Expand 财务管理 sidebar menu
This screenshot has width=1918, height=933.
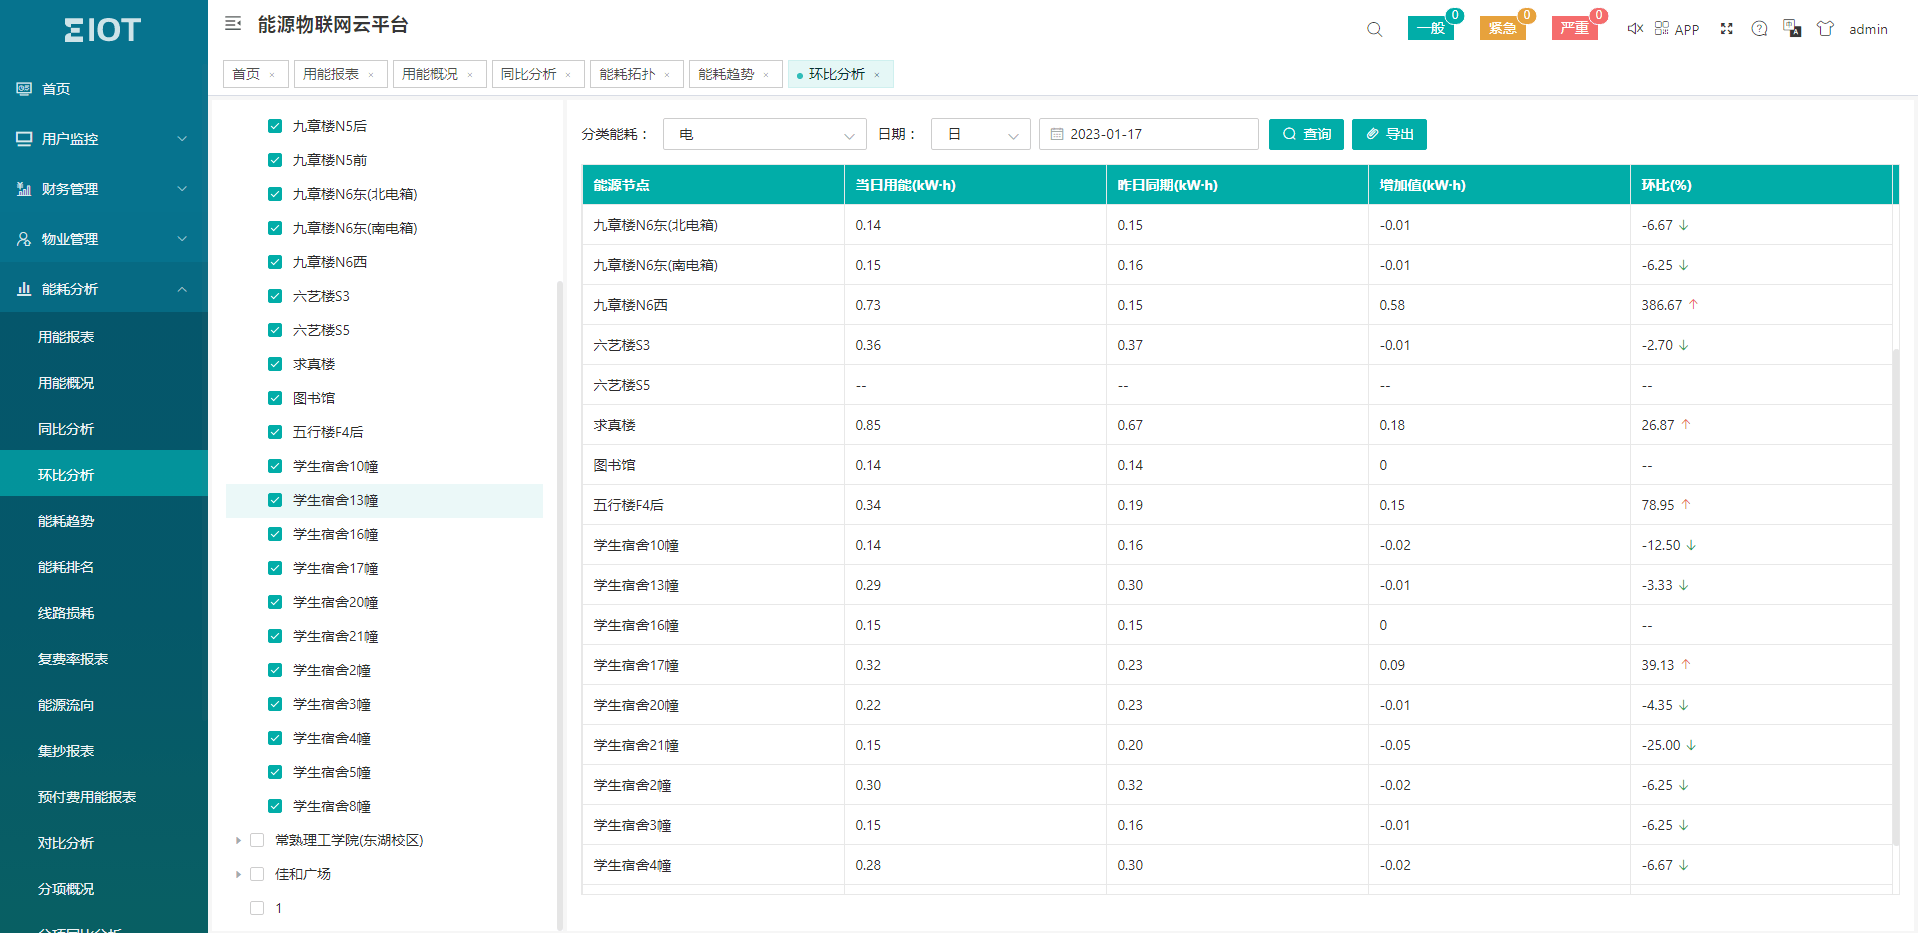[x=104, y=189]
